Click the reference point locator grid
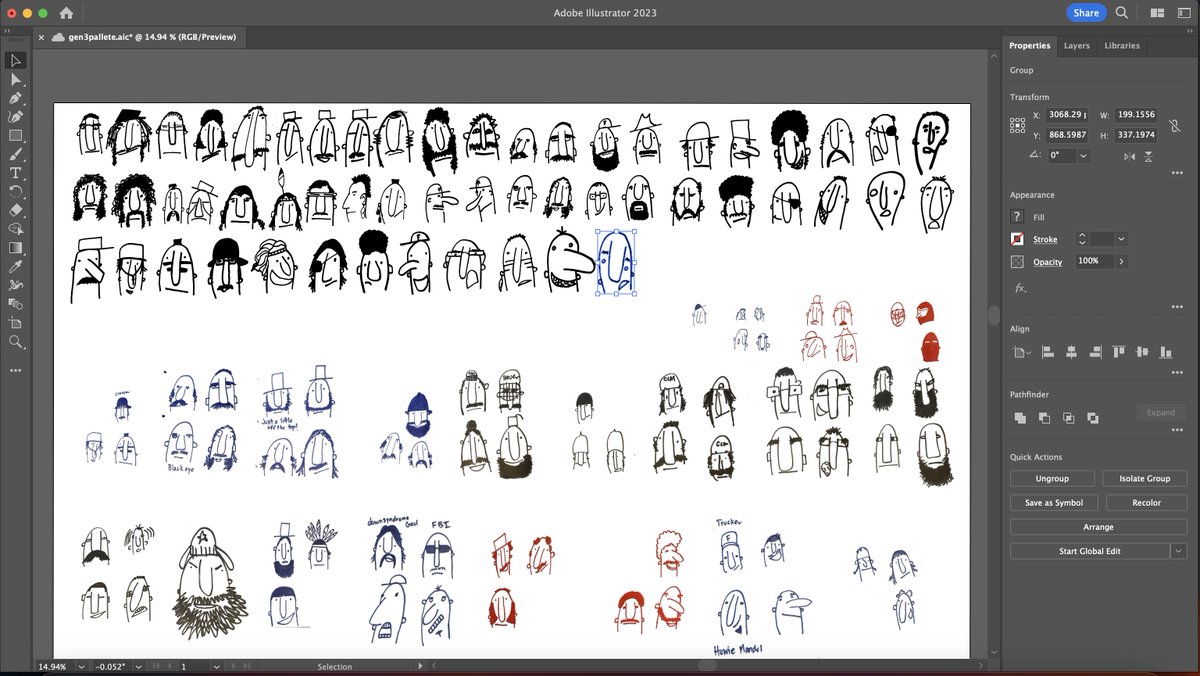 (x=1017, y=125)
